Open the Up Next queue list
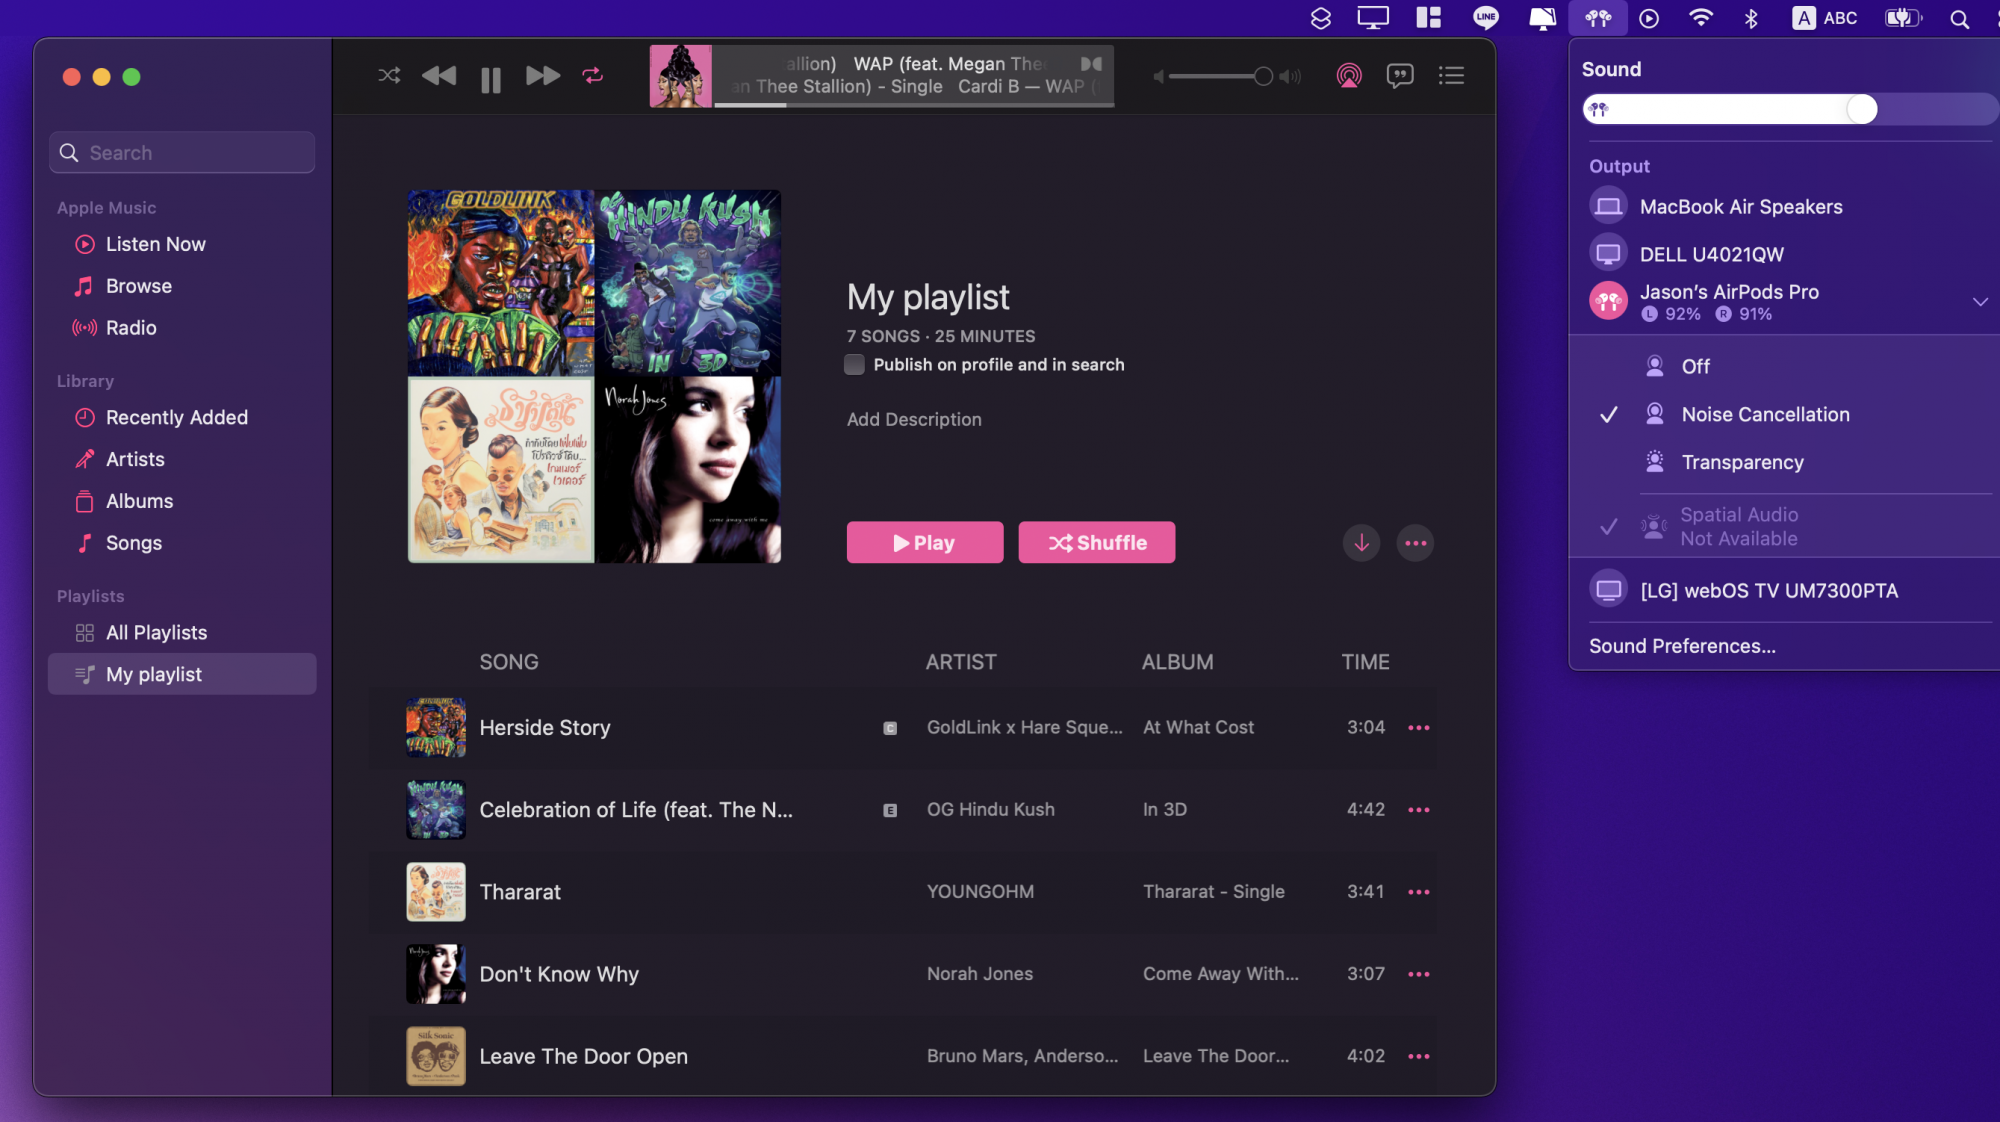 (1451, 76)
